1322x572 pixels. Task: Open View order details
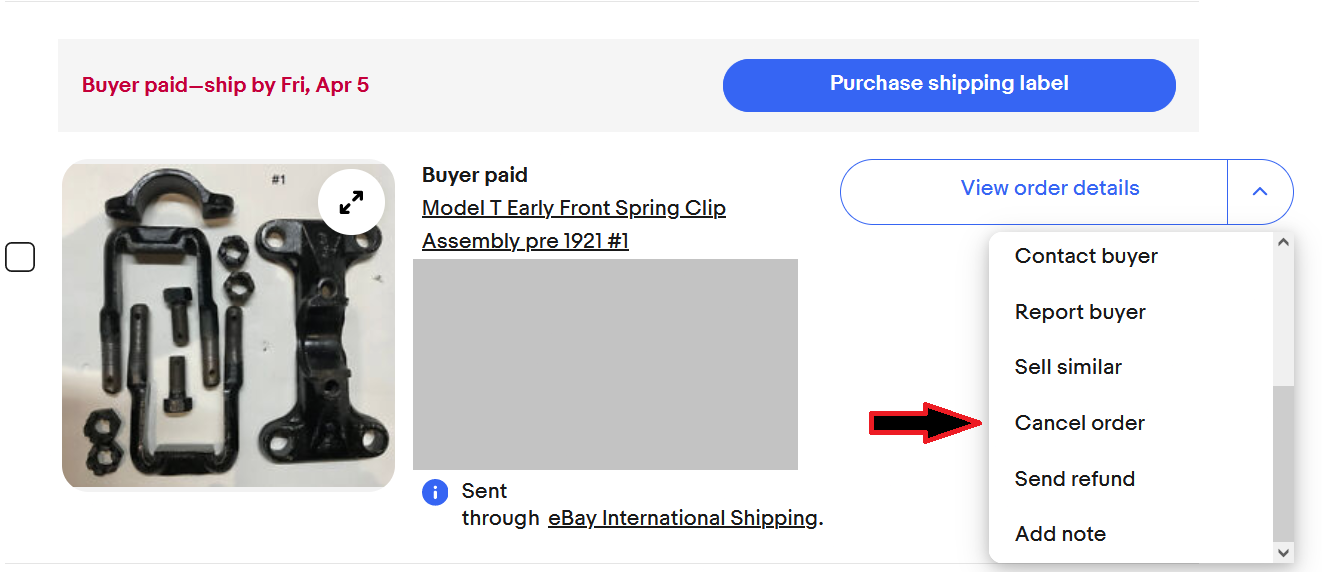tap(1049, 189)
